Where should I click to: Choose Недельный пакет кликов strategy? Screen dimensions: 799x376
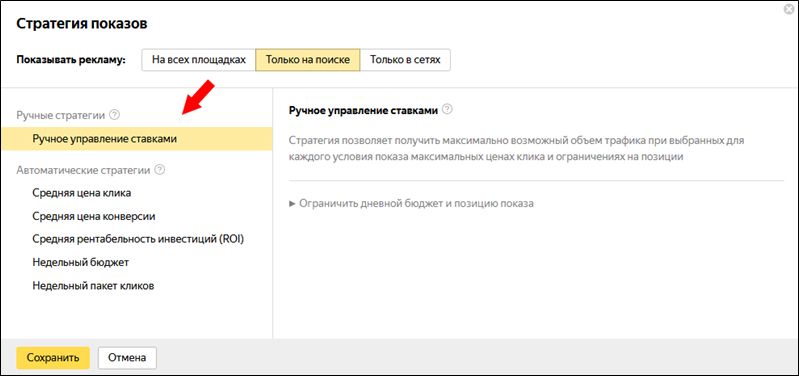click(x=93, y=286)
